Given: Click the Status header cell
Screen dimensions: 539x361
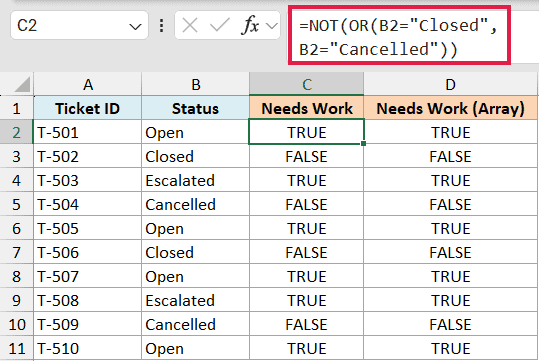Looking at the screenshot, I should point(196,109).
